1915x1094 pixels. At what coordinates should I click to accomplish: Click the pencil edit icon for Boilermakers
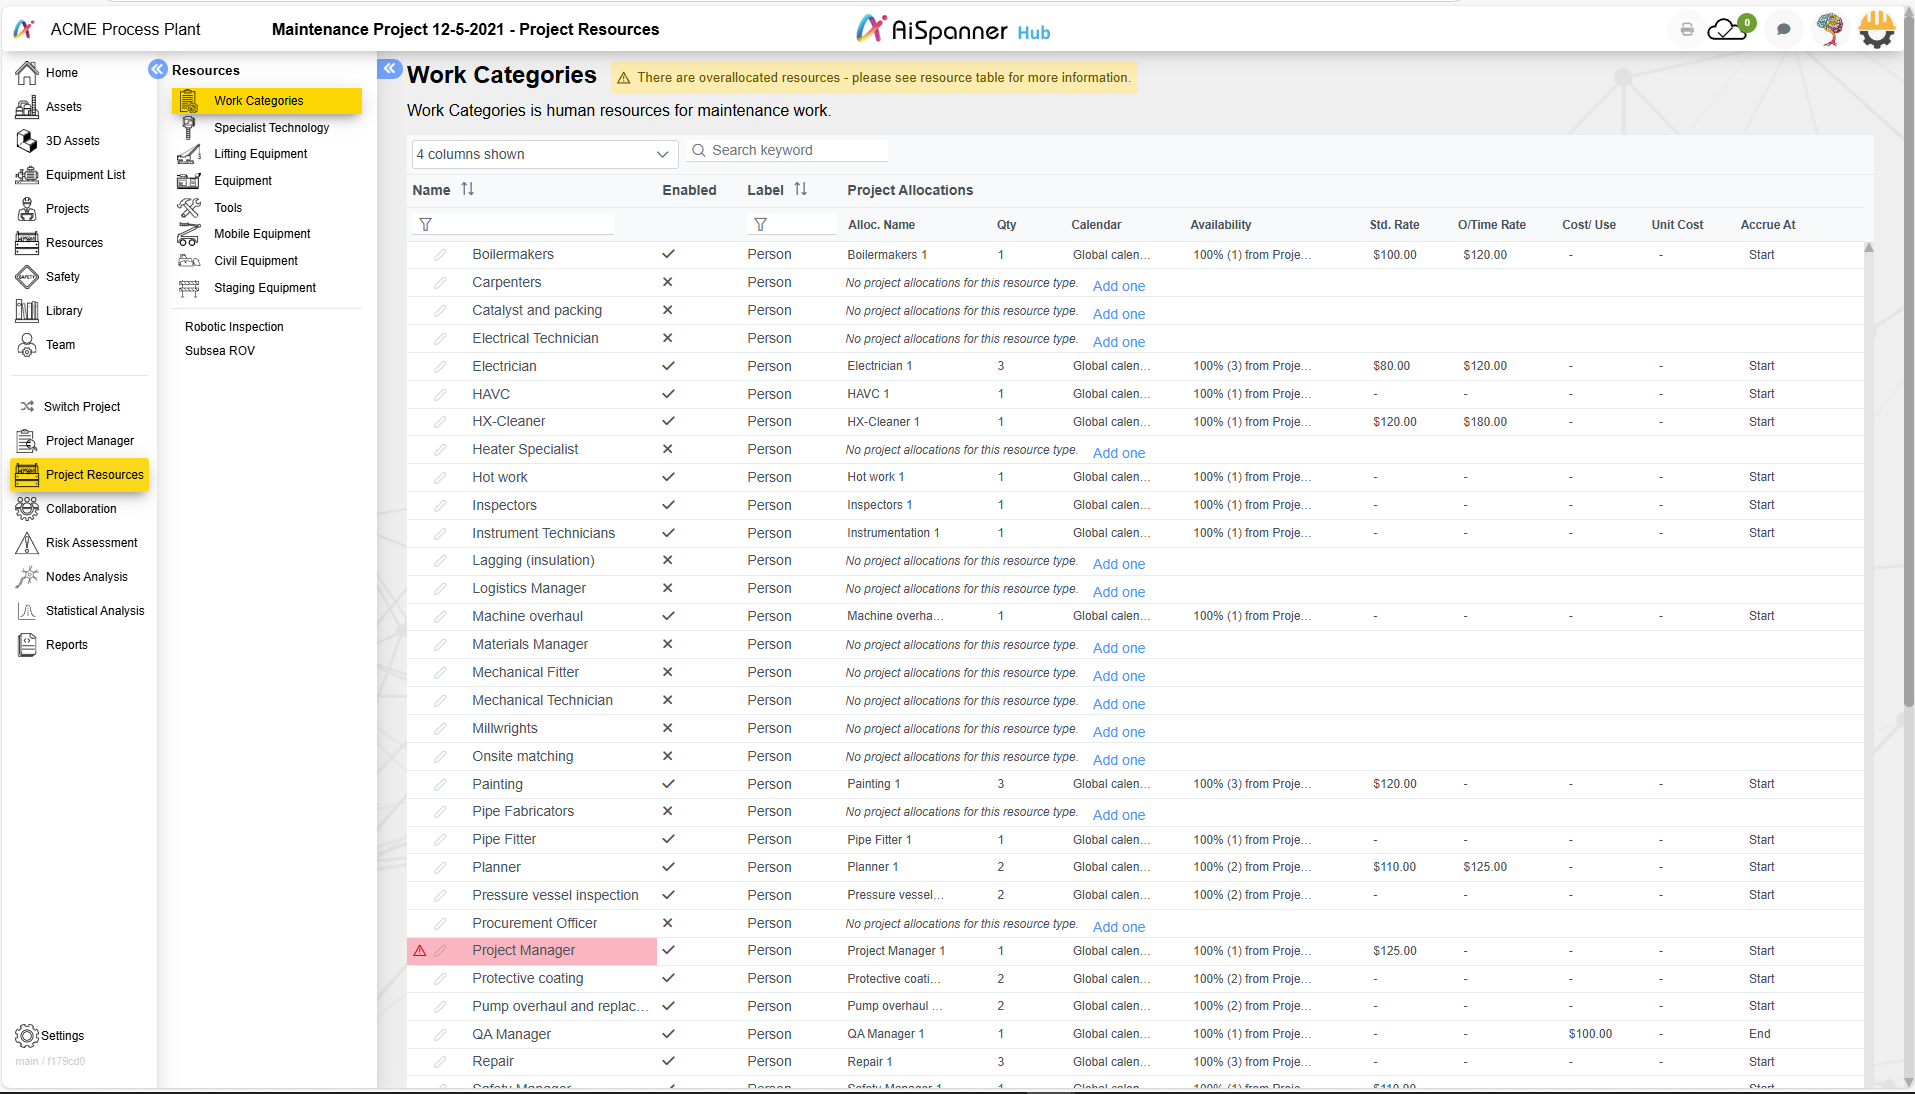tap(440, 255)
